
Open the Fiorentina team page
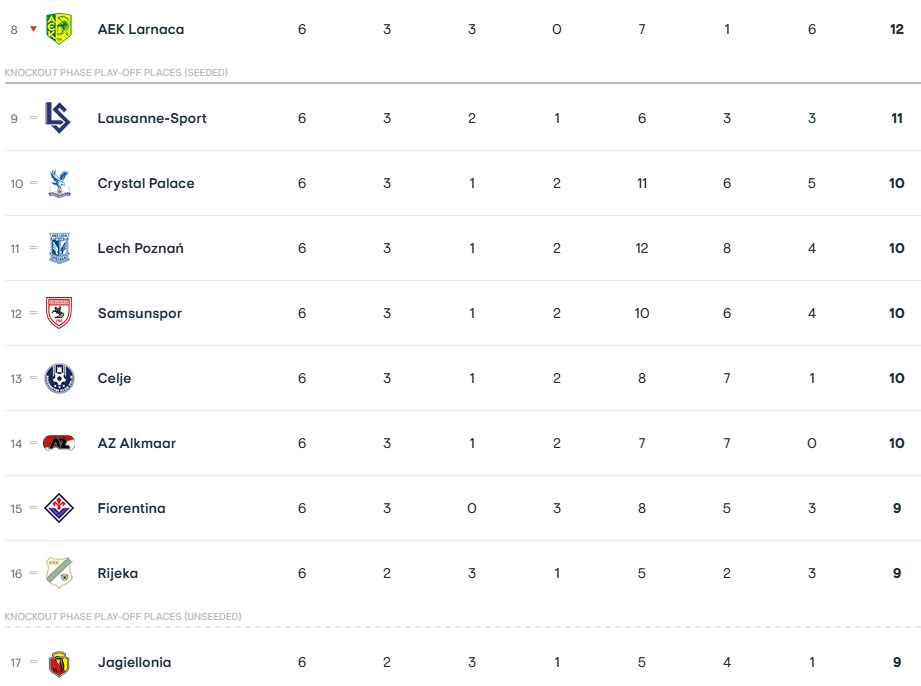point(131,508)
